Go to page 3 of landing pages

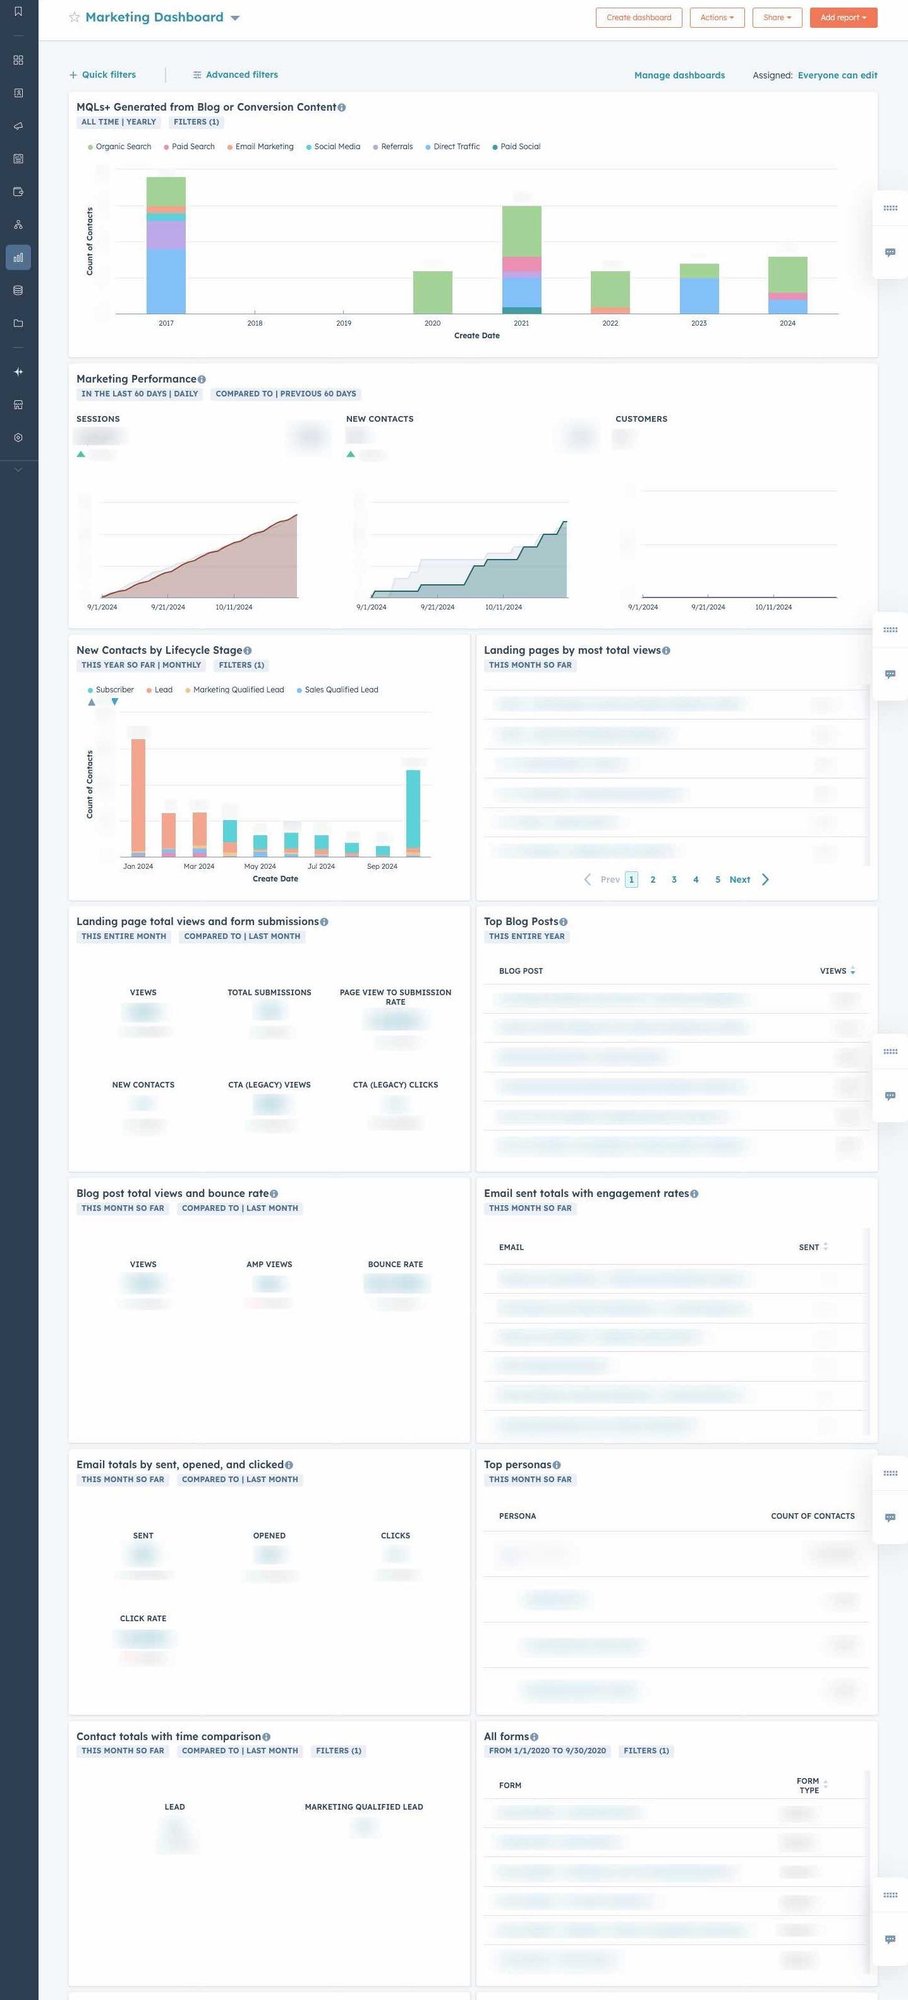pos(674,880)
